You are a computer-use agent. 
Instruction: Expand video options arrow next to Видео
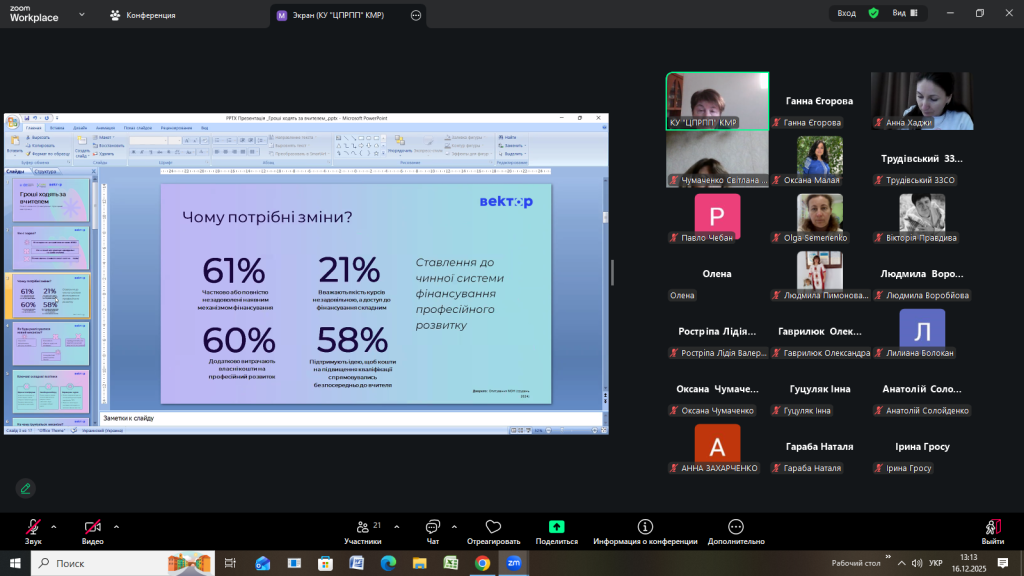(116, 526)
